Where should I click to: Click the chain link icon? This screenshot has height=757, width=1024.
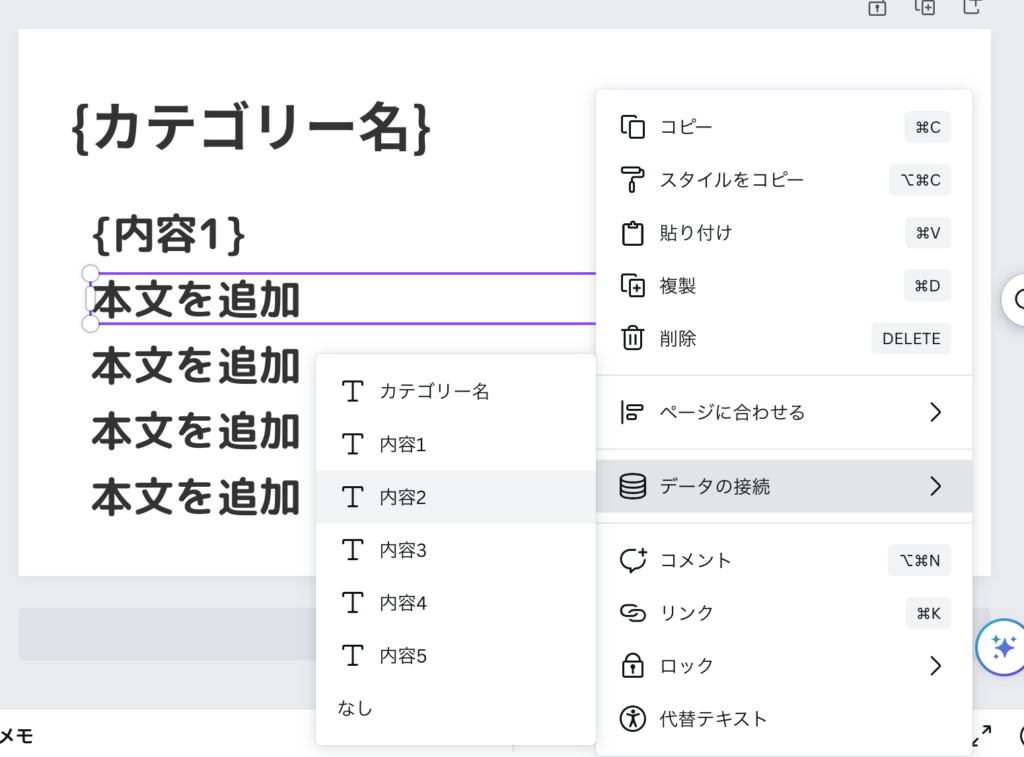pyautogui.click(x=633, y=613)
